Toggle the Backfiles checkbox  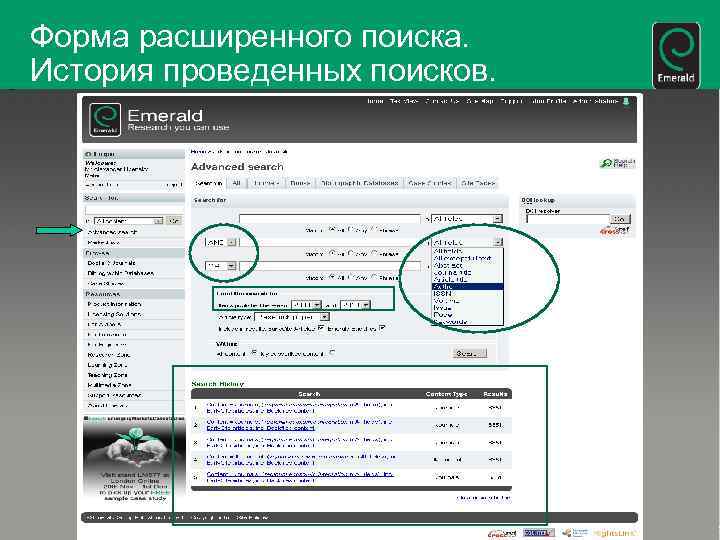point(382,328)
